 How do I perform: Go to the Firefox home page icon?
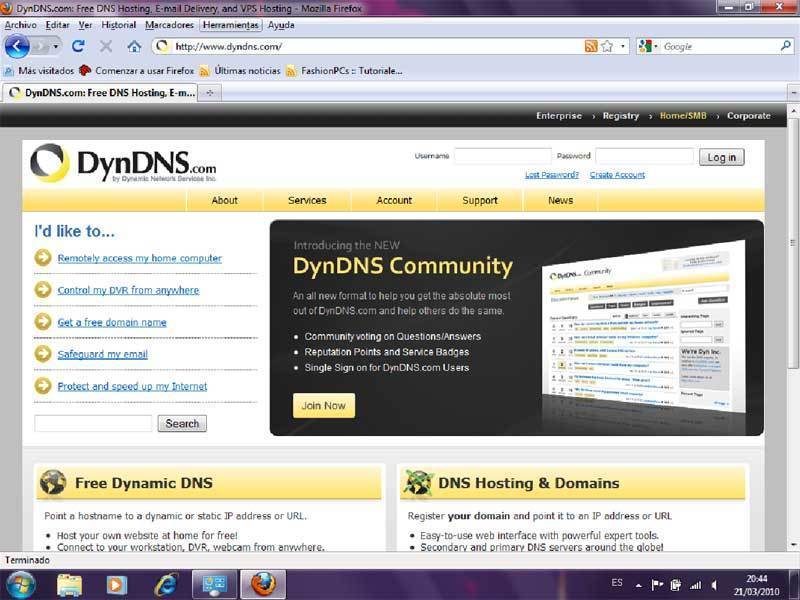[134, 46]
